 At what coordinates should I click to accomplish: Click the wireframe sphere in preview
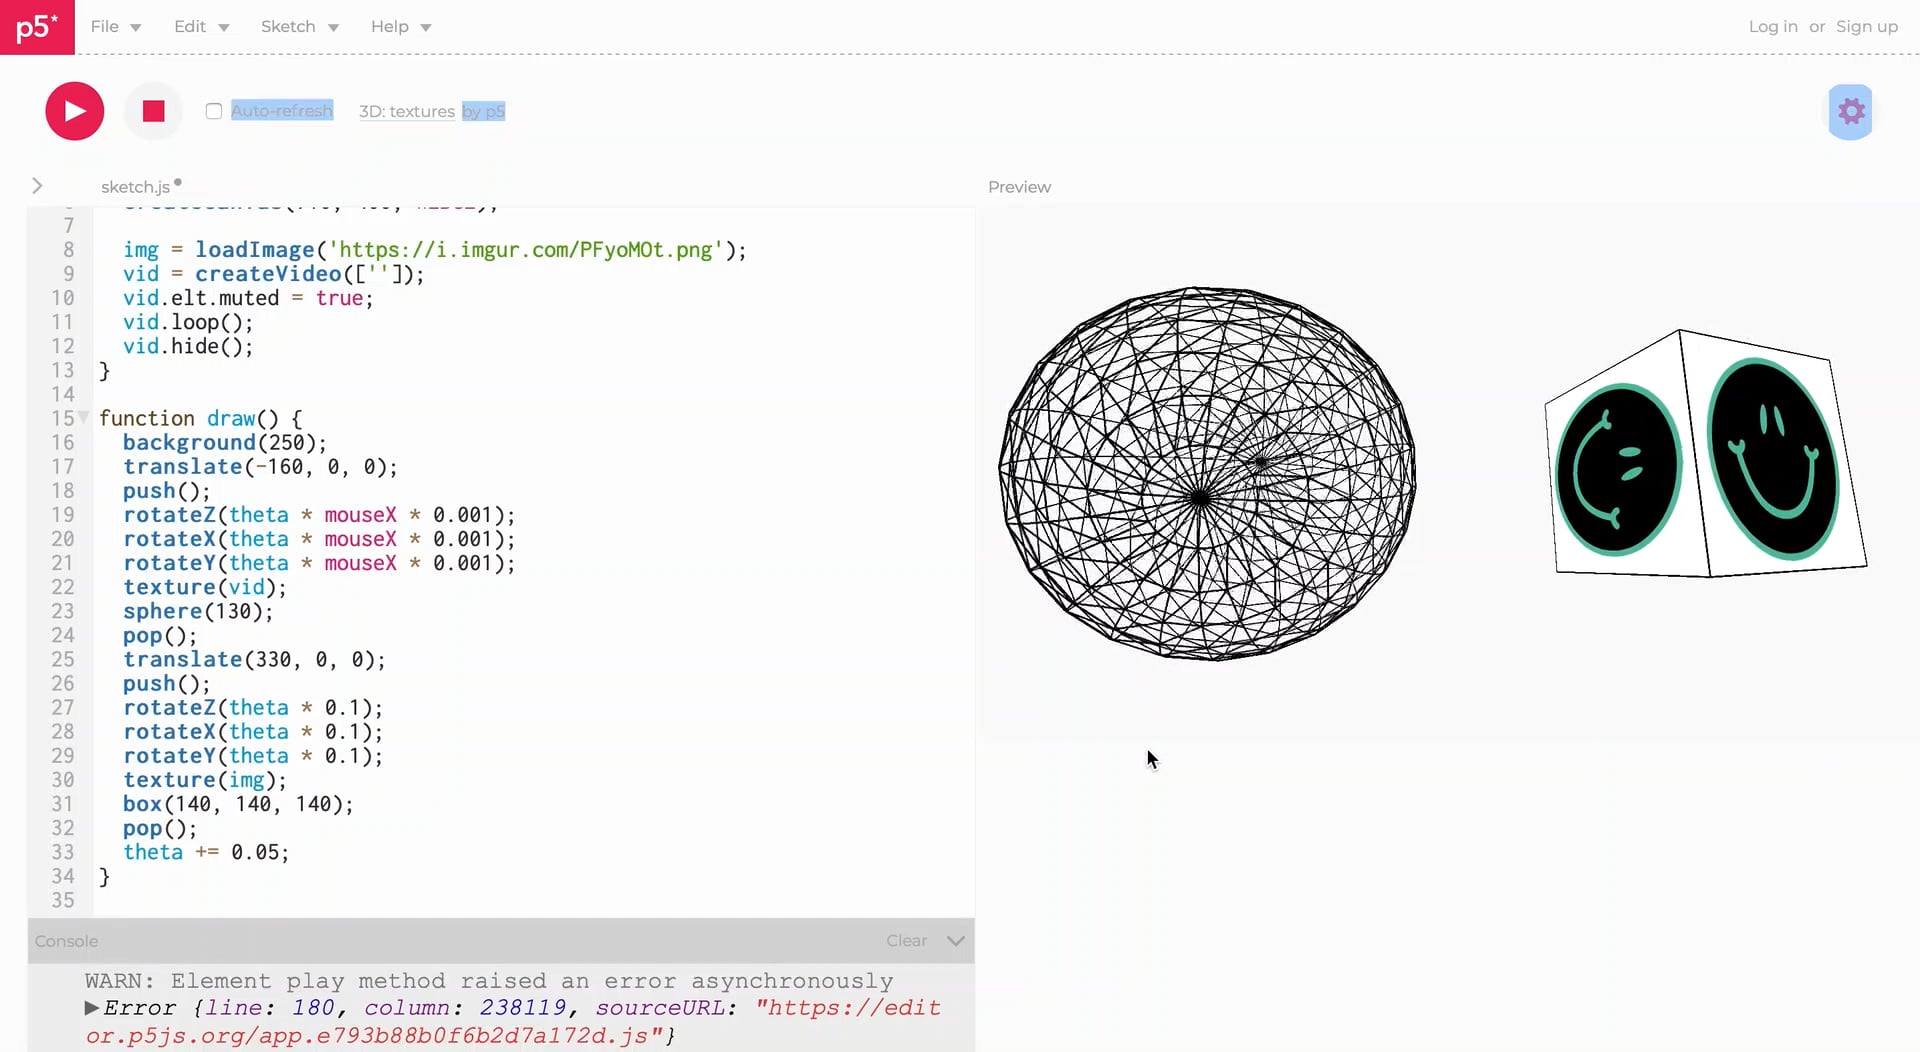tap(1207, 473)
